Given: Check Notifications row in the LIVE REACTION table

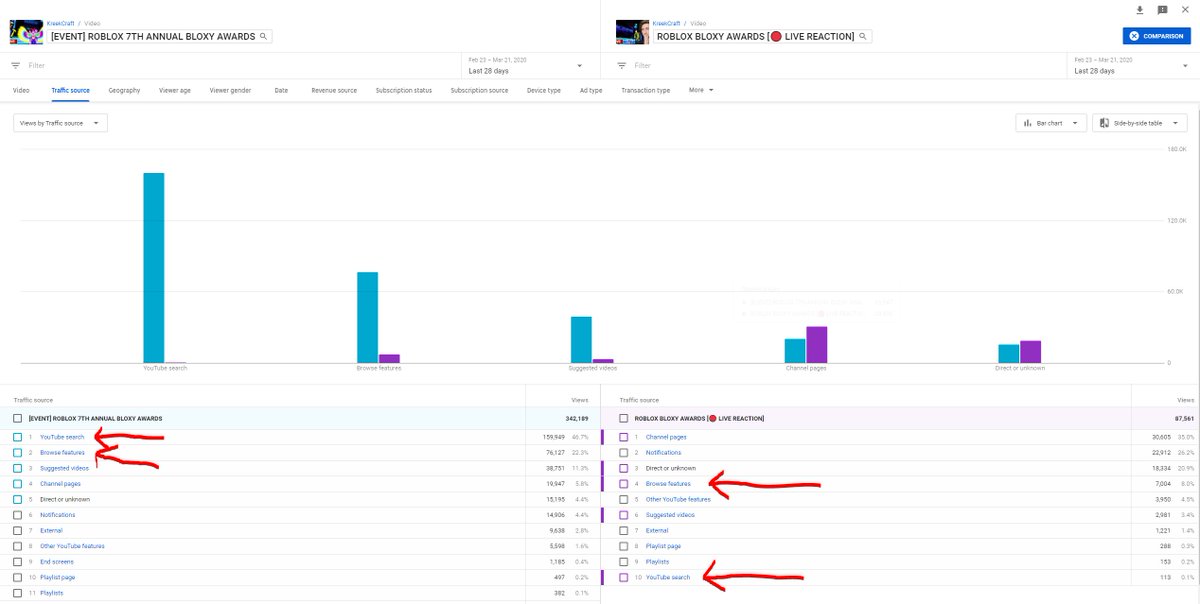Looking at the screenshot, I should 624,453.
